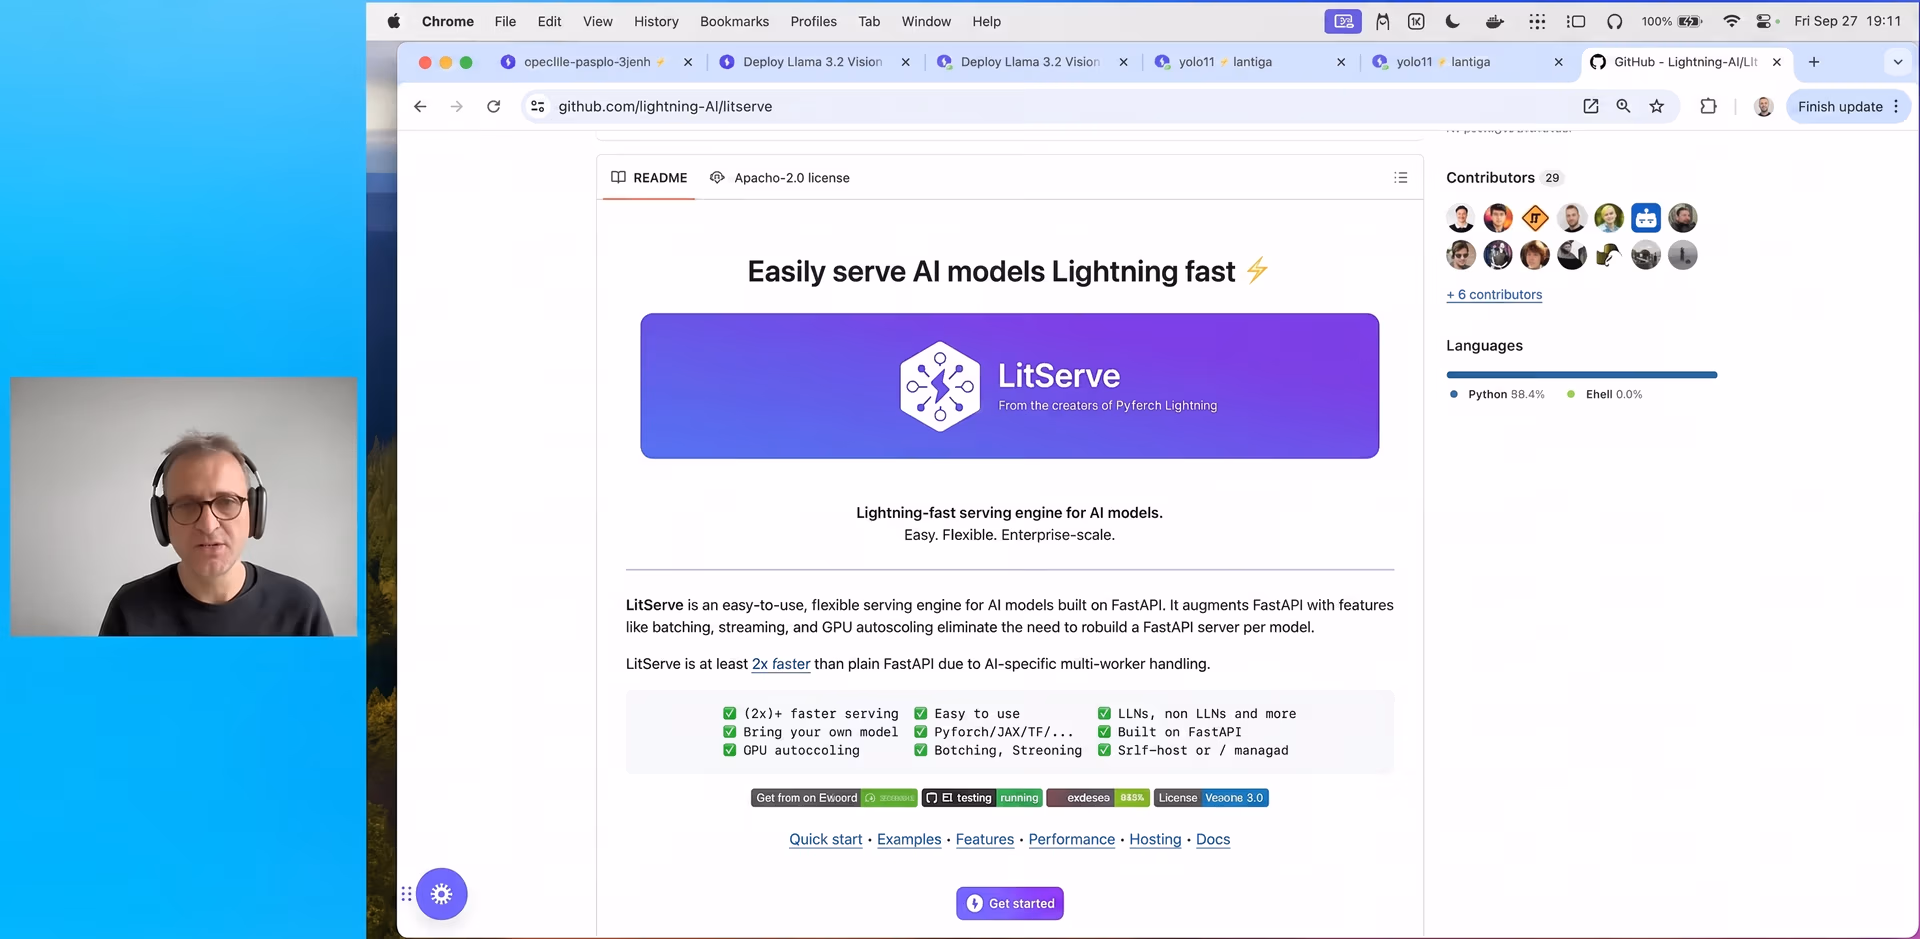This screenshot has width=1920, height=939.
Task: Open the Chrome three-dot menu
Action: coord(1896,106)
